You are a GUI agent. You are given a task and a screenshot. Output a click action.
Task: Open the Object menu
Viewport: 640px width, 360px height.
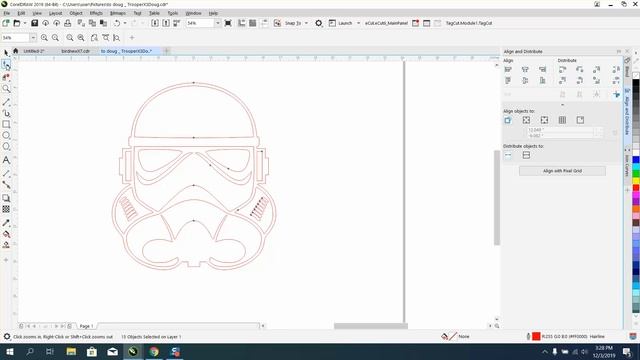76,13
